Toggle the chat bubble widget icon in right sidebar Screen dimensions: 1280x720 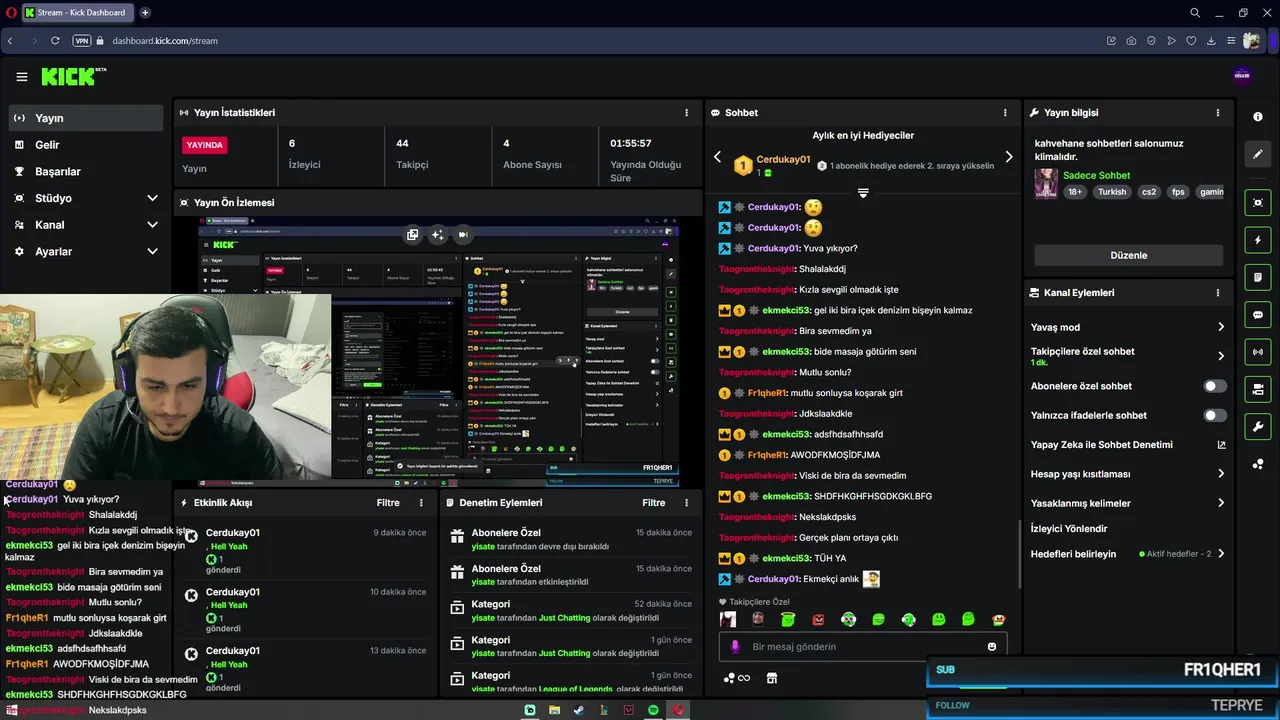[x=1258, y=314]
